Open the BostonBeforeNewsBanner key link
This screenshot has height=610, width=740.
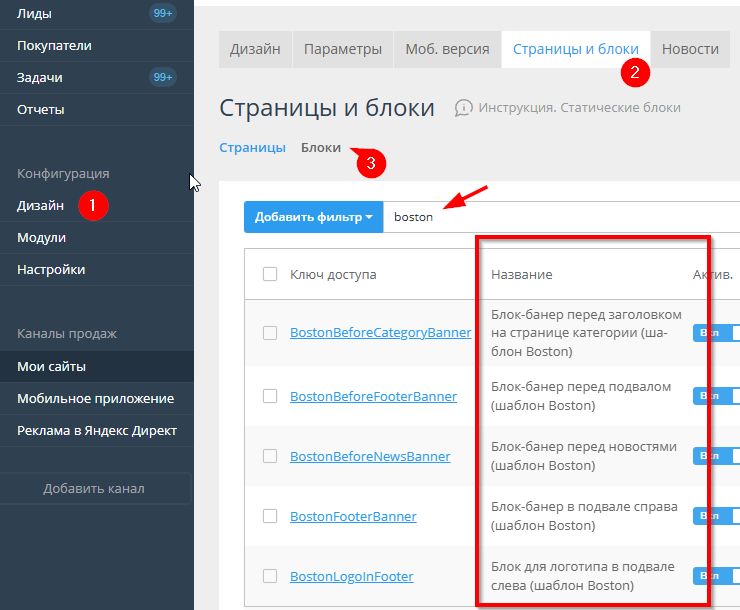click(370, 456)
